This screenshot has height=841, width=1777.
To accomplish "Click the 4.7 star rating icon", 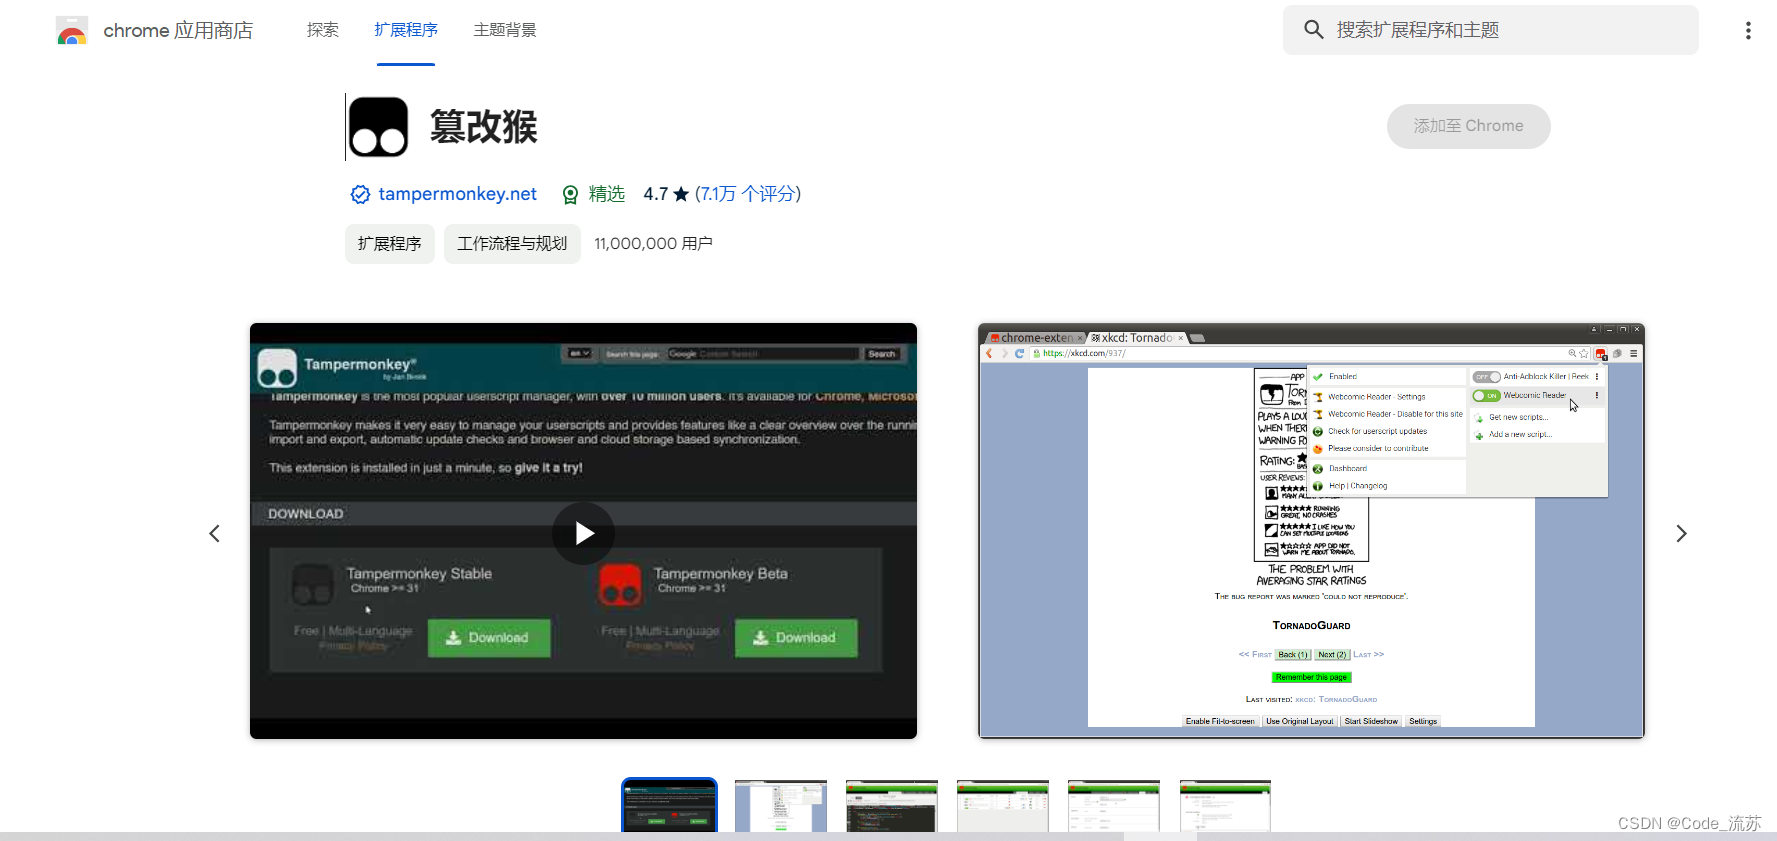I will pos(681,194).
